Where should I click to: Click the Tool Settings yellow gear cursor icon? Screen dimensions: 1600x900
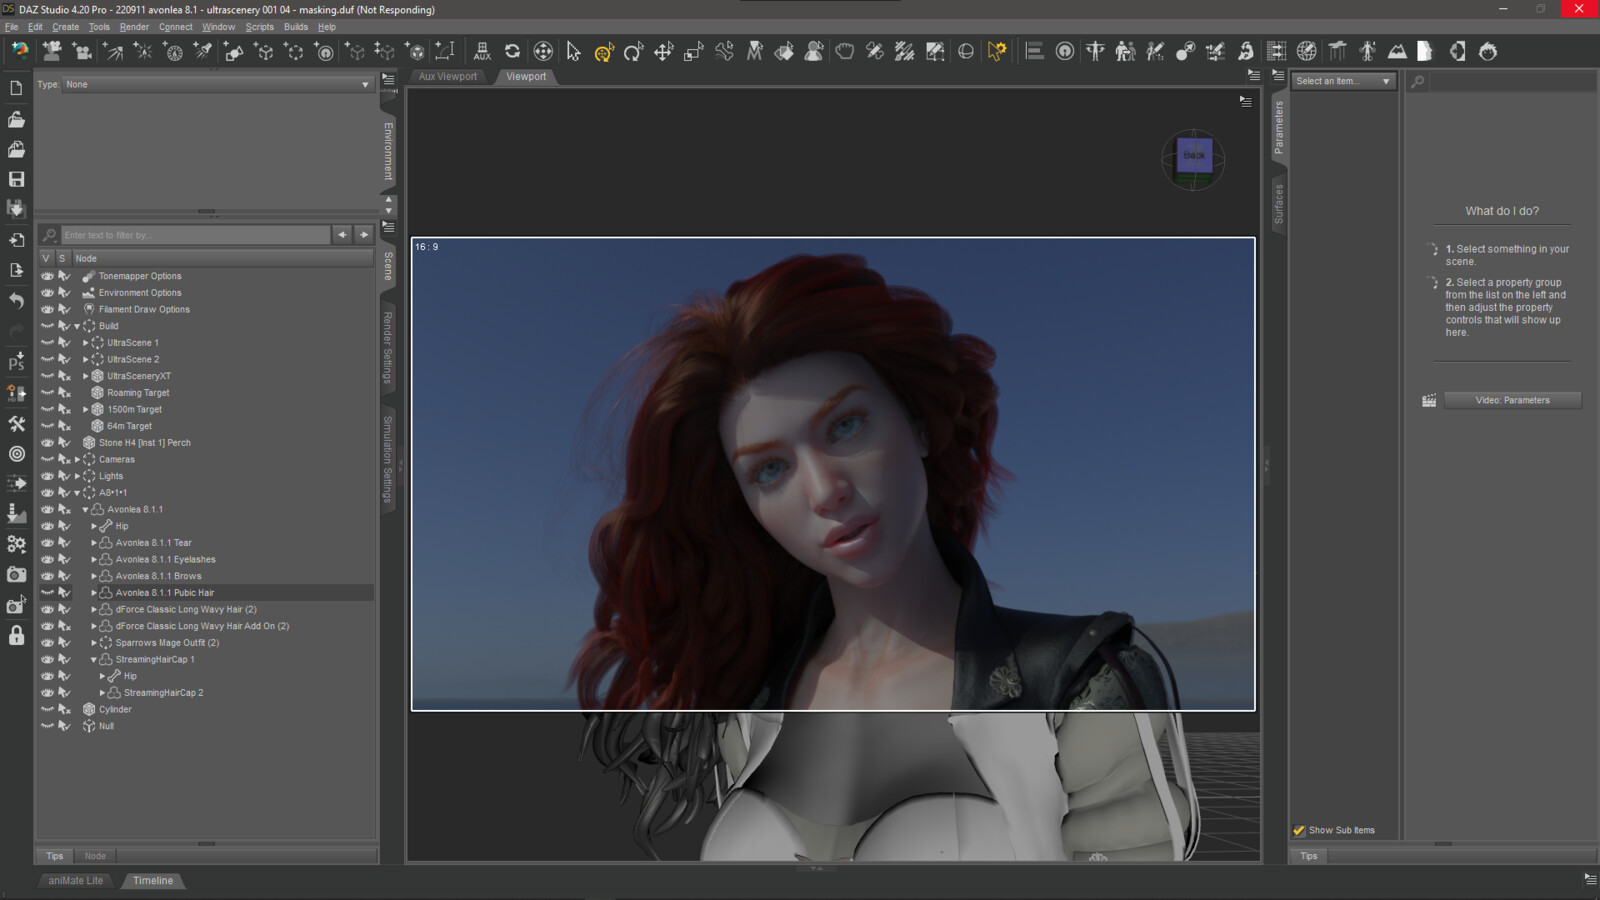(x=996, y=51)
